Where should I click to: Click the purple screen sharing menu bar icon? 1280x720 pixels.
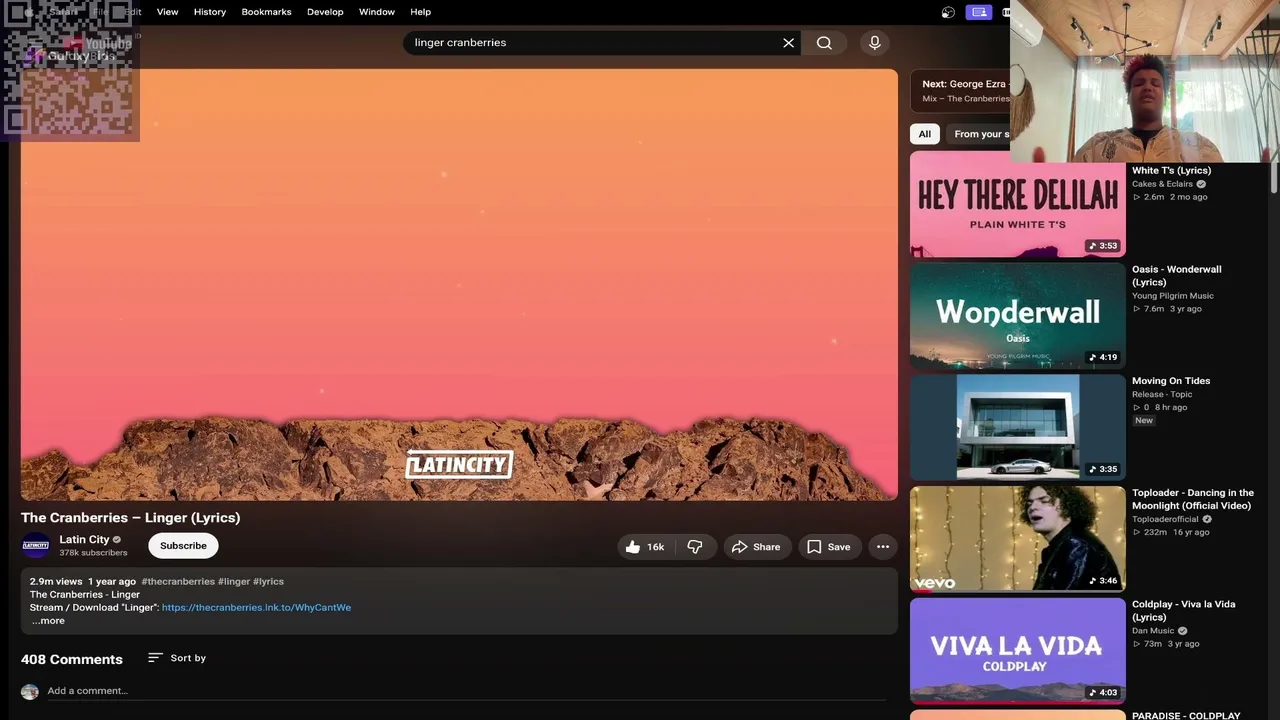pos(979,12)
